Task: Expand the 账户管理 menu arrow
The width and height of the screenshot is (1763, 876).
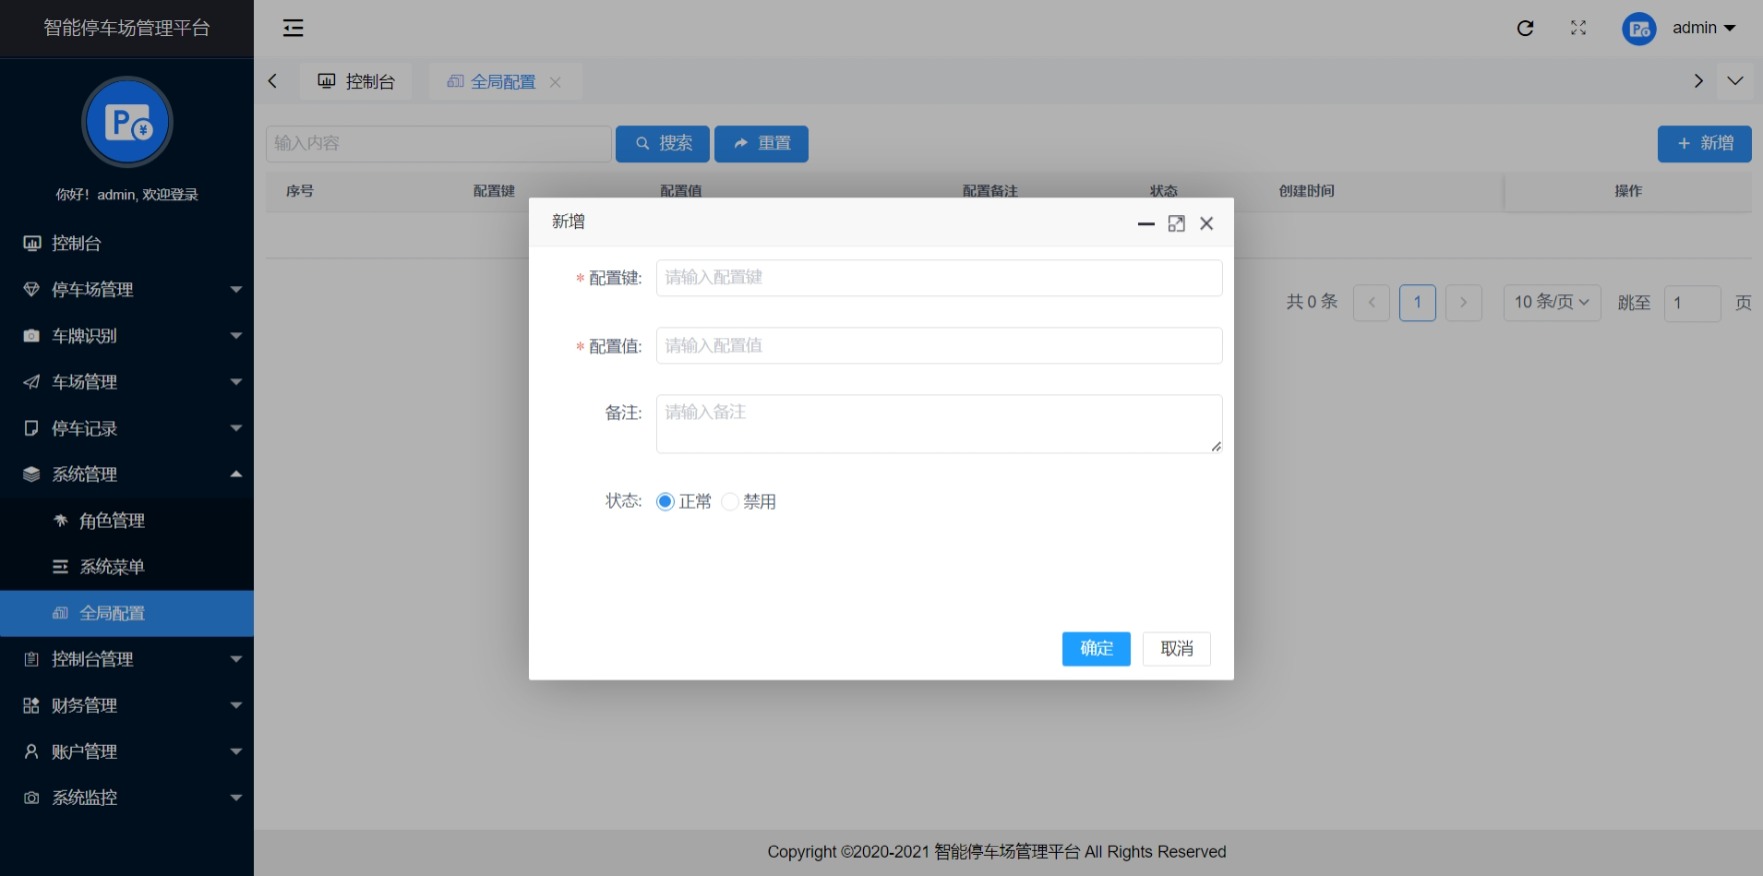Action: (236, 751)
